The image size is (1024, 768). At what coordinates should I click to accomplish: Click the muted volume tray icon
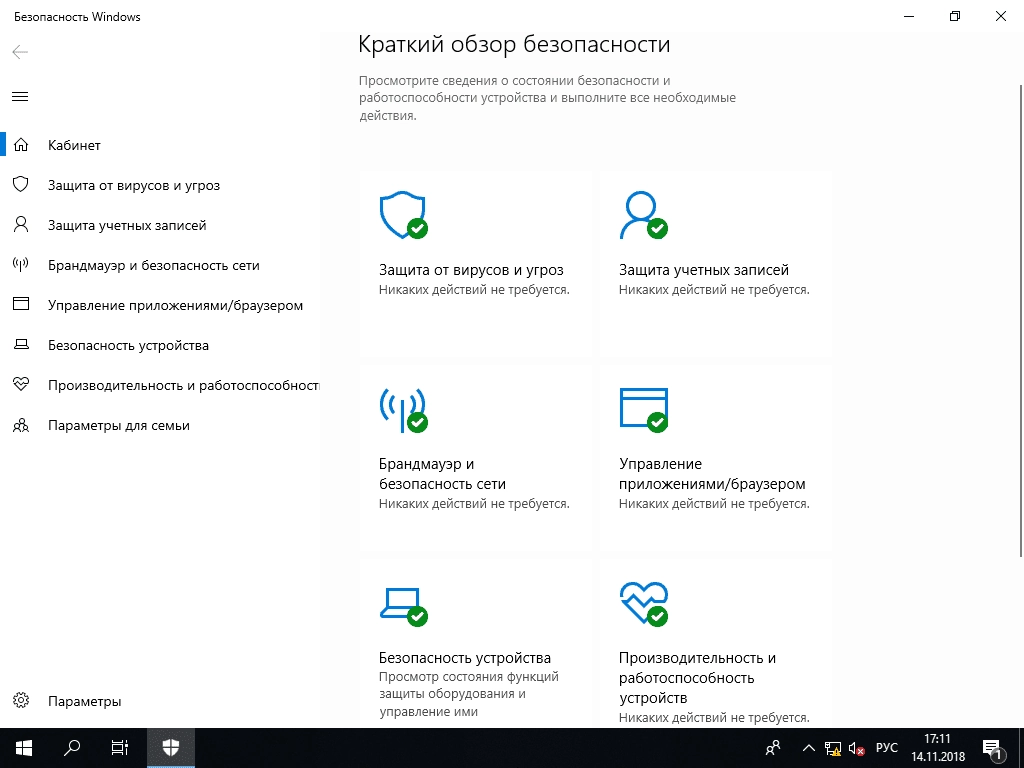pyautogui.click(x=857, y=748)
